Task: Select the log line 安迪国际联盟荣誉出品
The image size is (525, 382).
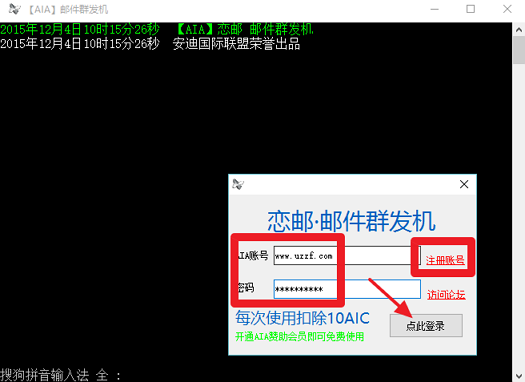Action: click(150, 44)
